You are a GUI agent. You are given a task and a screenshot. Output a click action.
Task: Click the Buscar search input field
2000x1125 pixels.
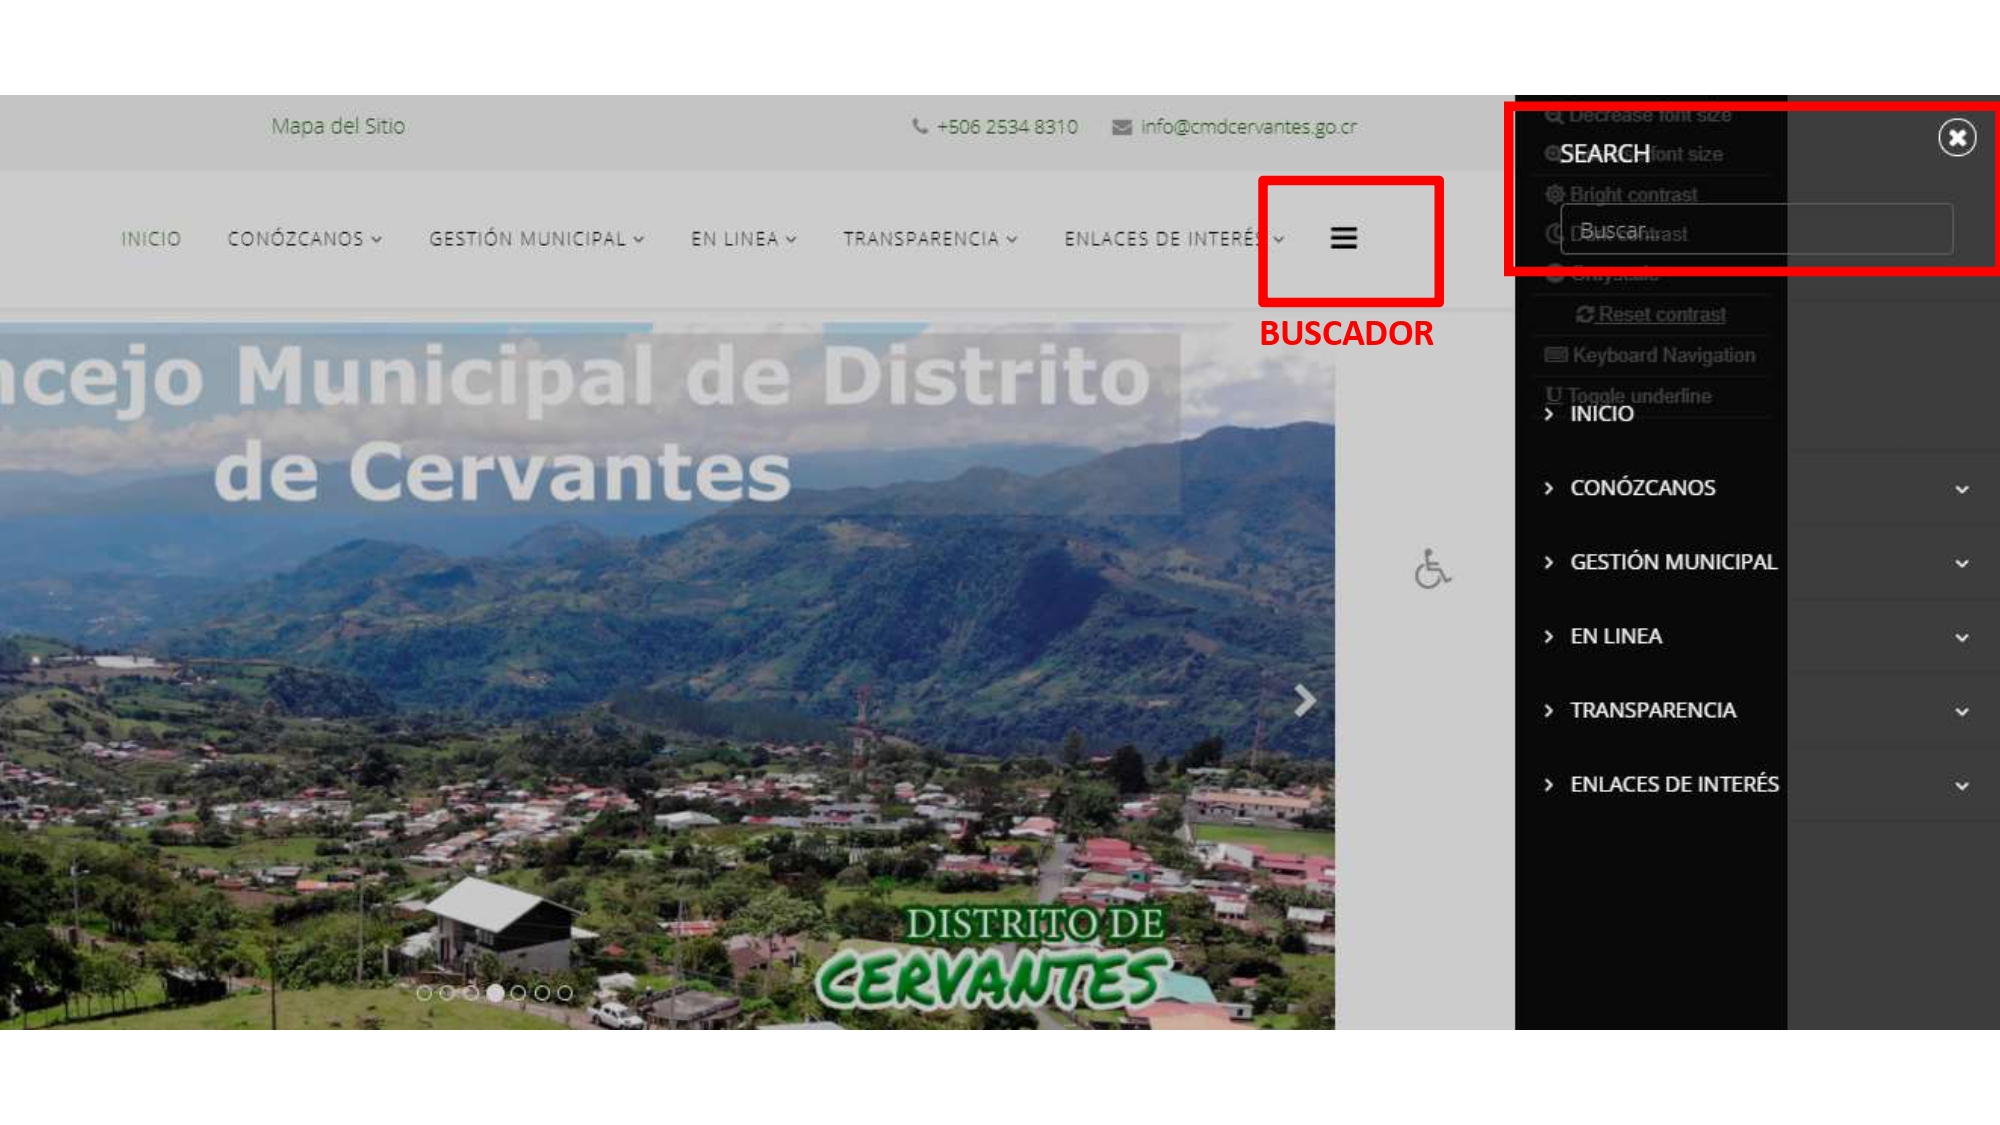click(1755, 230)
